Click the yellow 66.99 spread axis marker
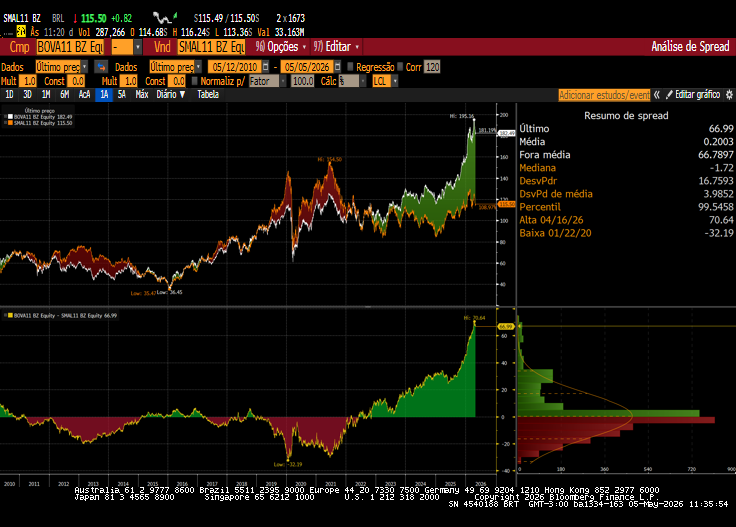The image size is (736, 527). [x=506, y=326]
